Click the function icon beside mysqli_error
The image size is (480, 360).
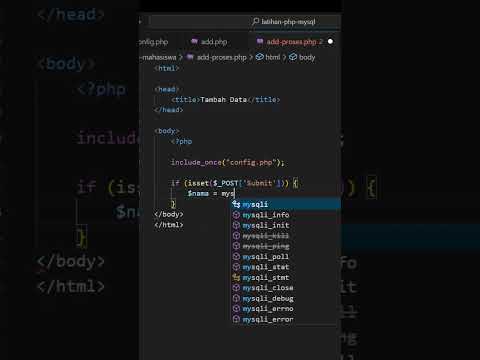[236, 319]
